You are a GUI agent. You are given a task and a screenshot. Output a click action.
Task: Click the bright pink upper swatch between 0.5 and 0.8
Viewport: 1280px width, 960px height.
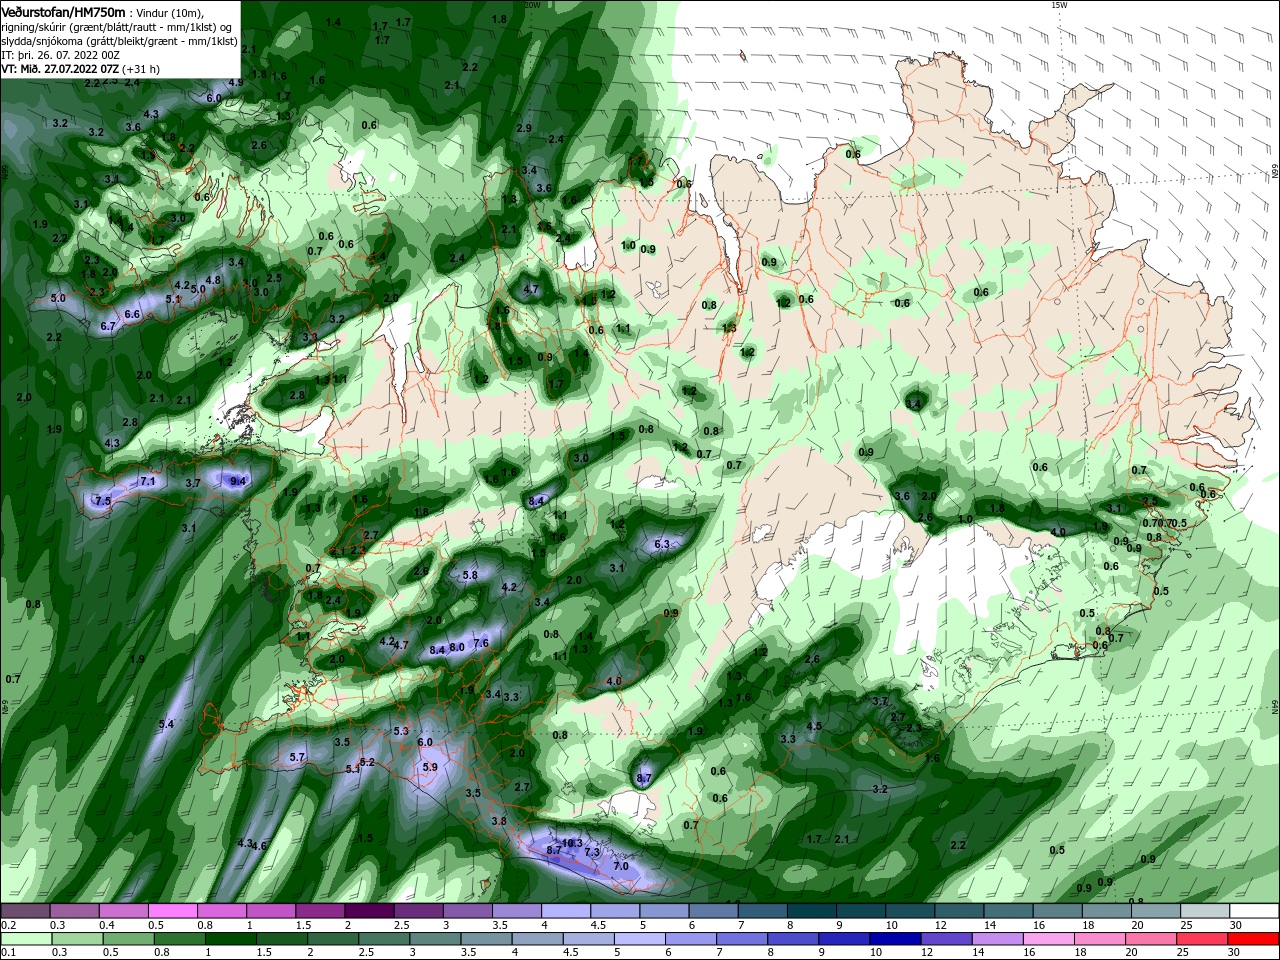coord(173,911)
